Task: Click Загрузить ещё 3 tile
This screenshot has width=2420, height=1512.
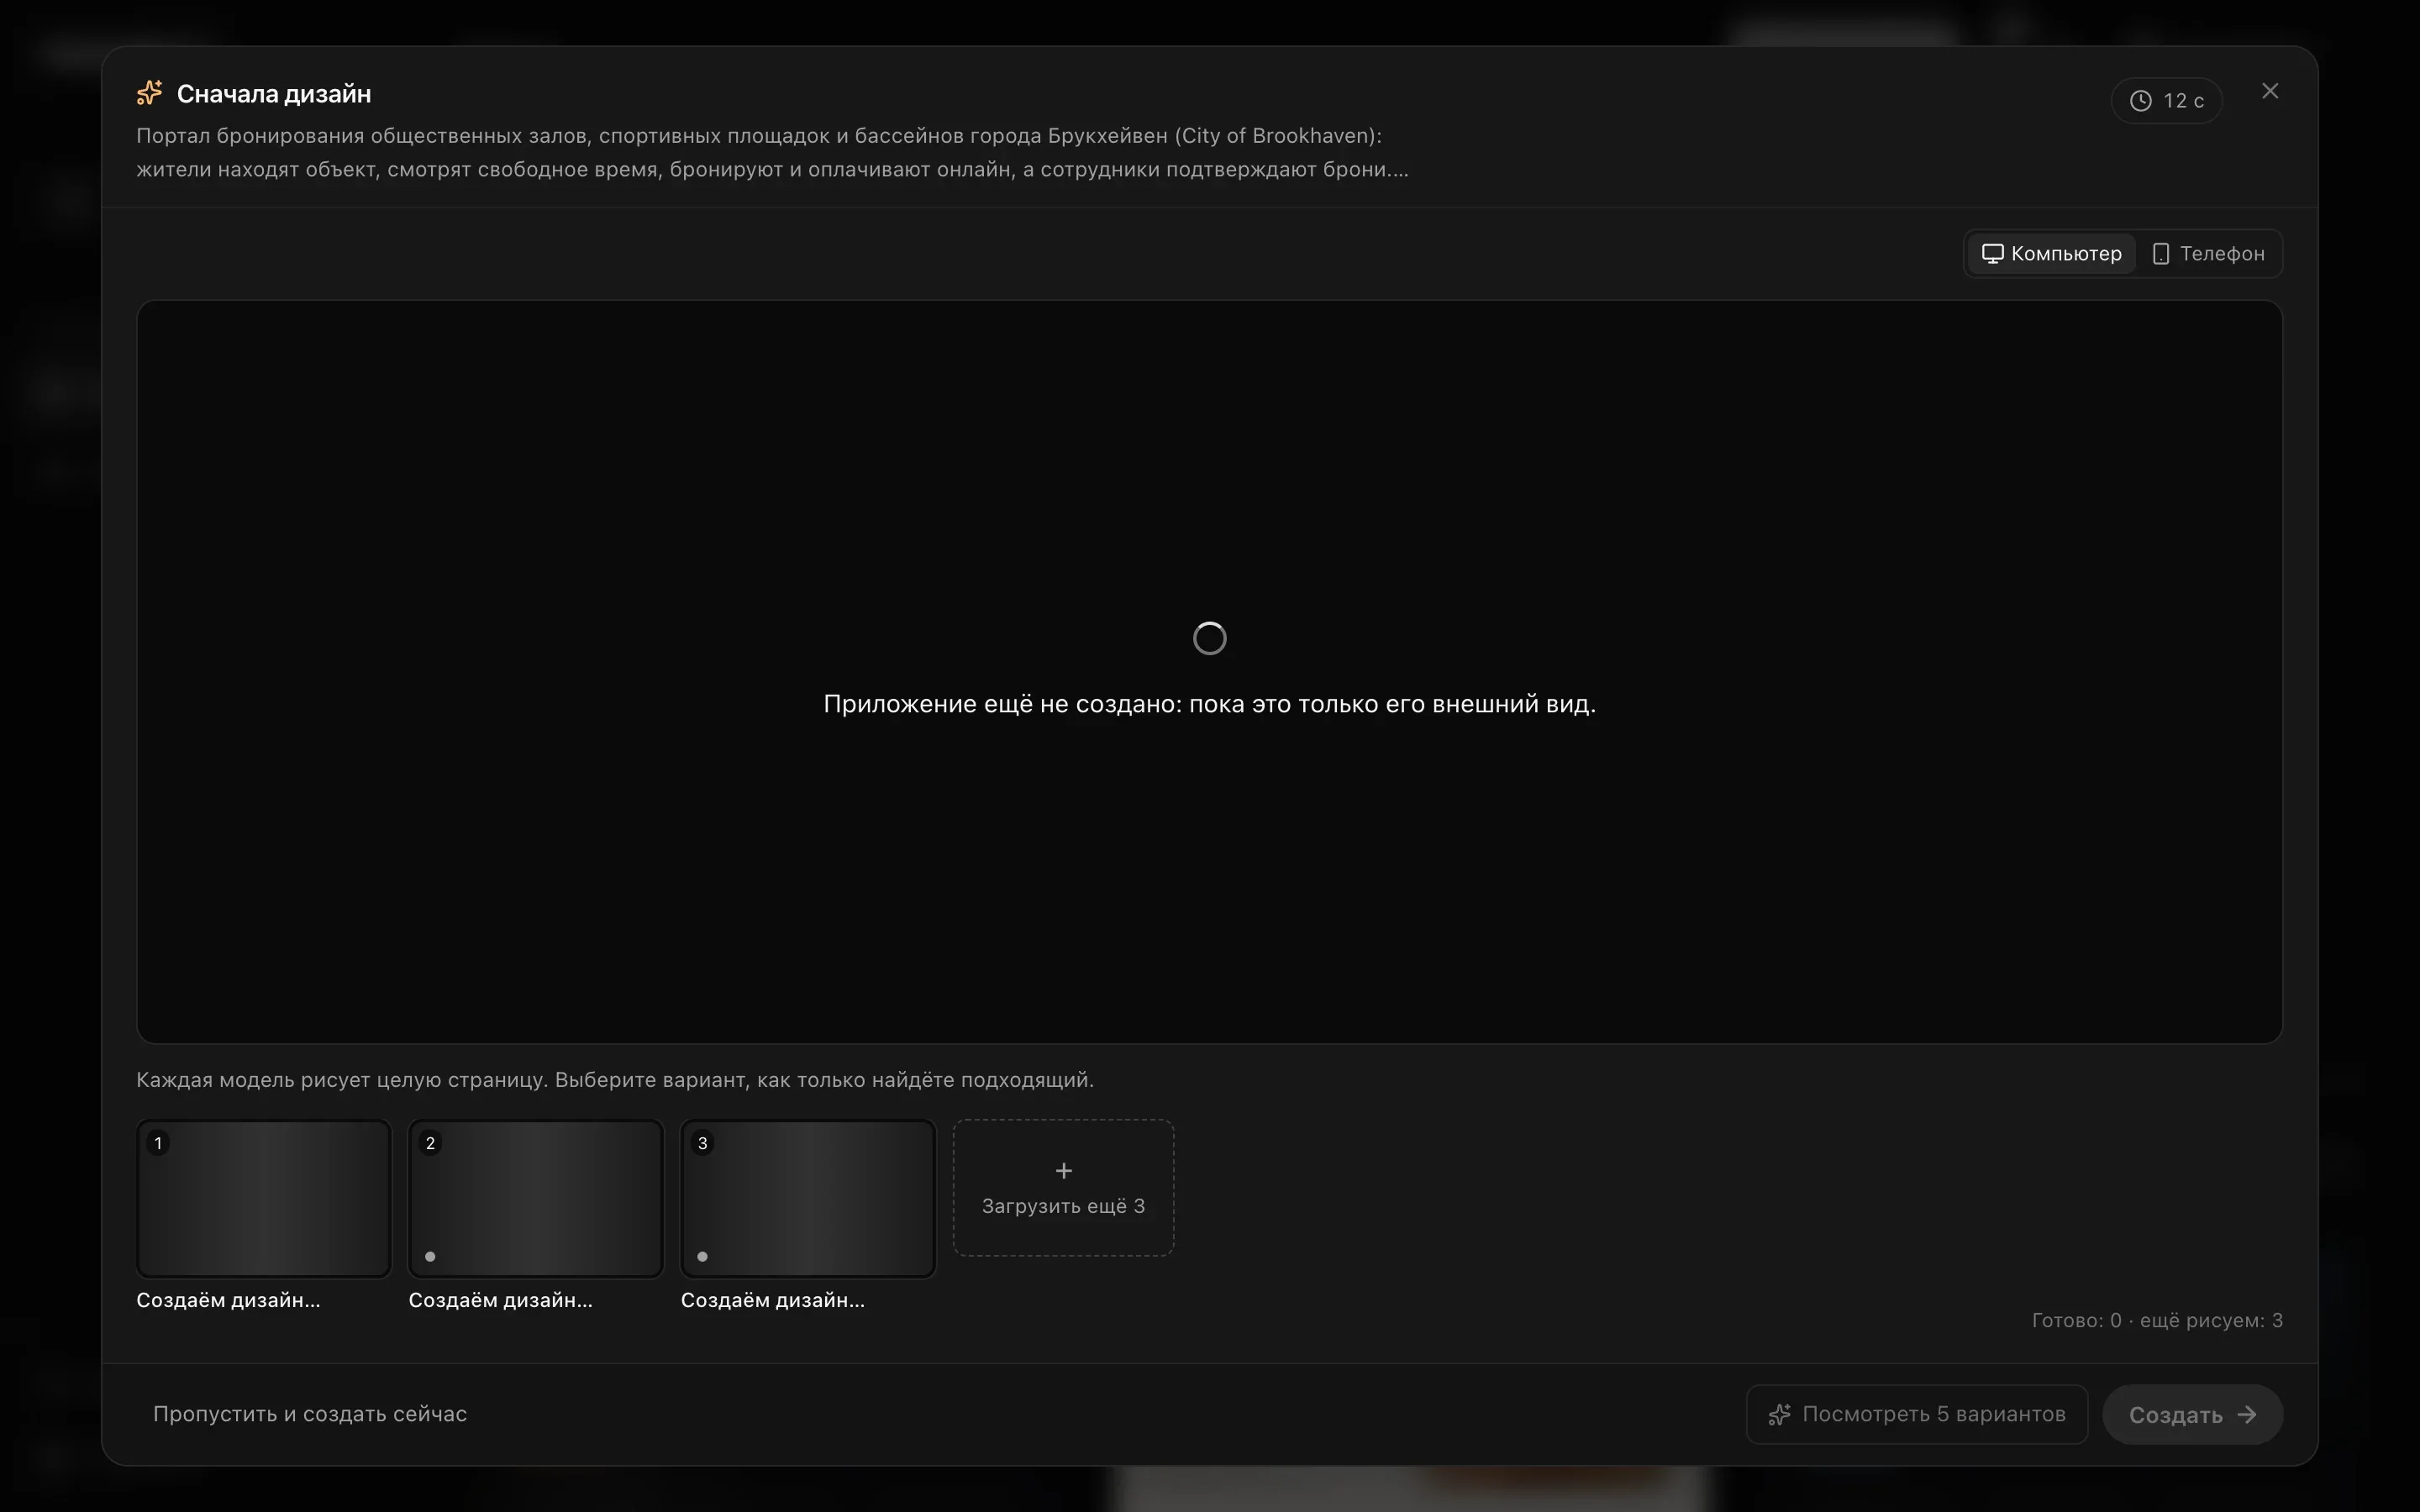Action: pos(1063,1187)
